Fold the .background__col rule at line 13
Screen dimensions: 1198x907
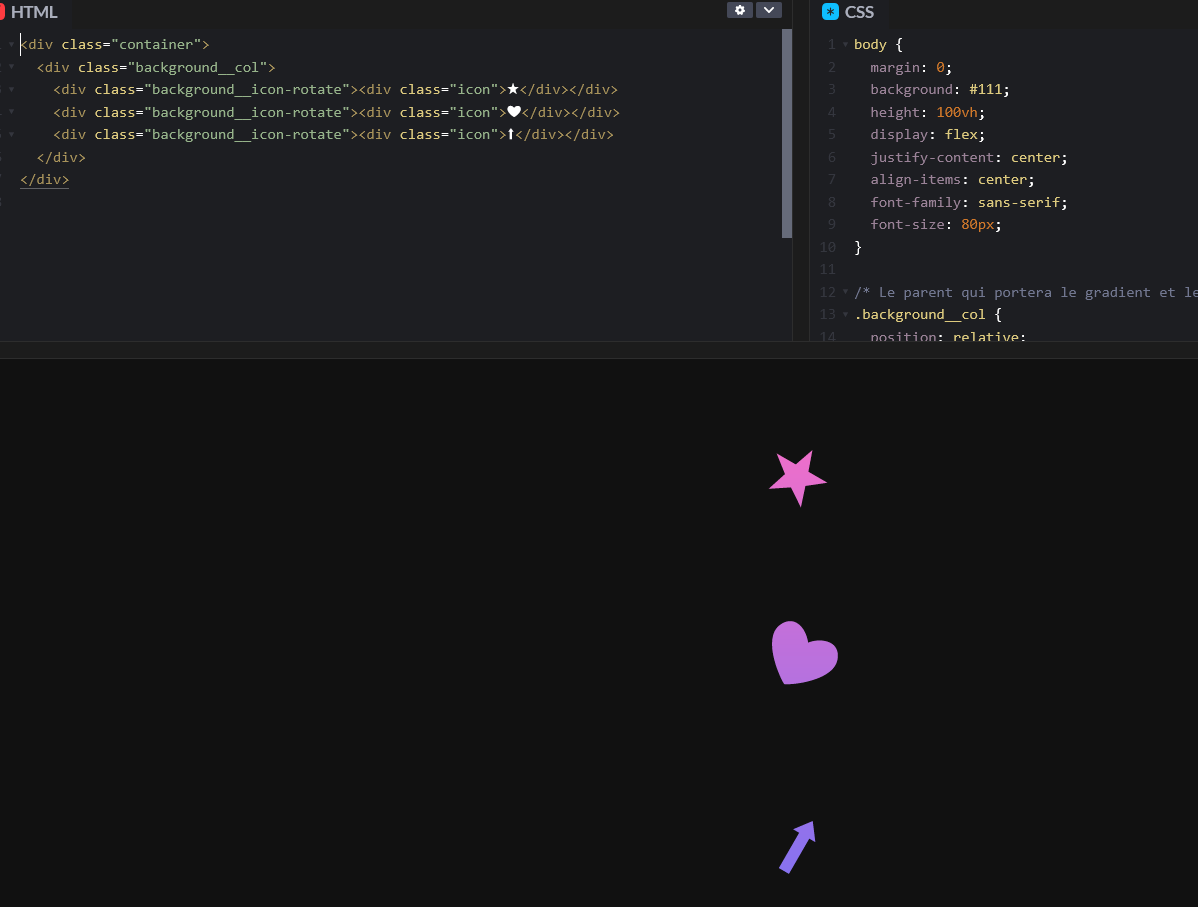pyautogui.click(x=845, y=315)
